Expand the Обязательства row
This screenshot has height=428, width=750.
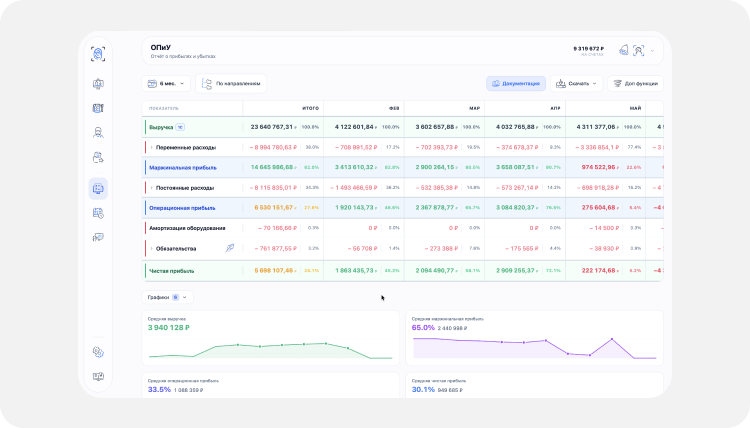152,249
